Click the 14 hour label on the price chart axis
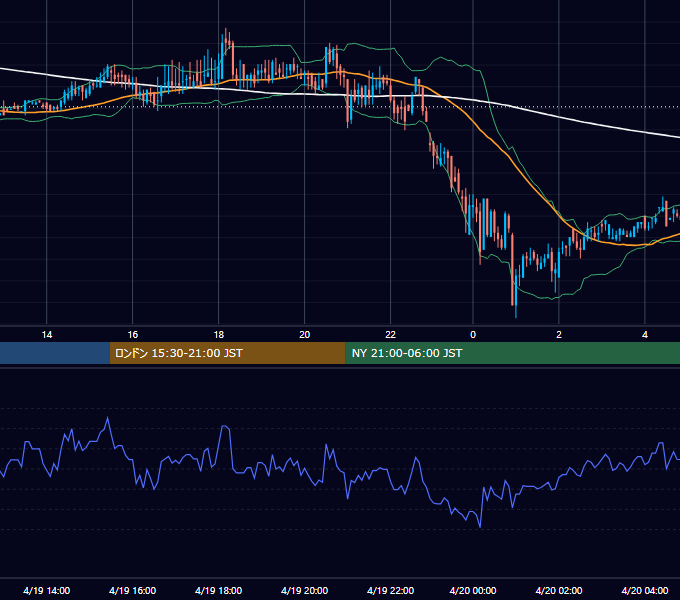This screenshot has width=680, height=600. (47, 335)
